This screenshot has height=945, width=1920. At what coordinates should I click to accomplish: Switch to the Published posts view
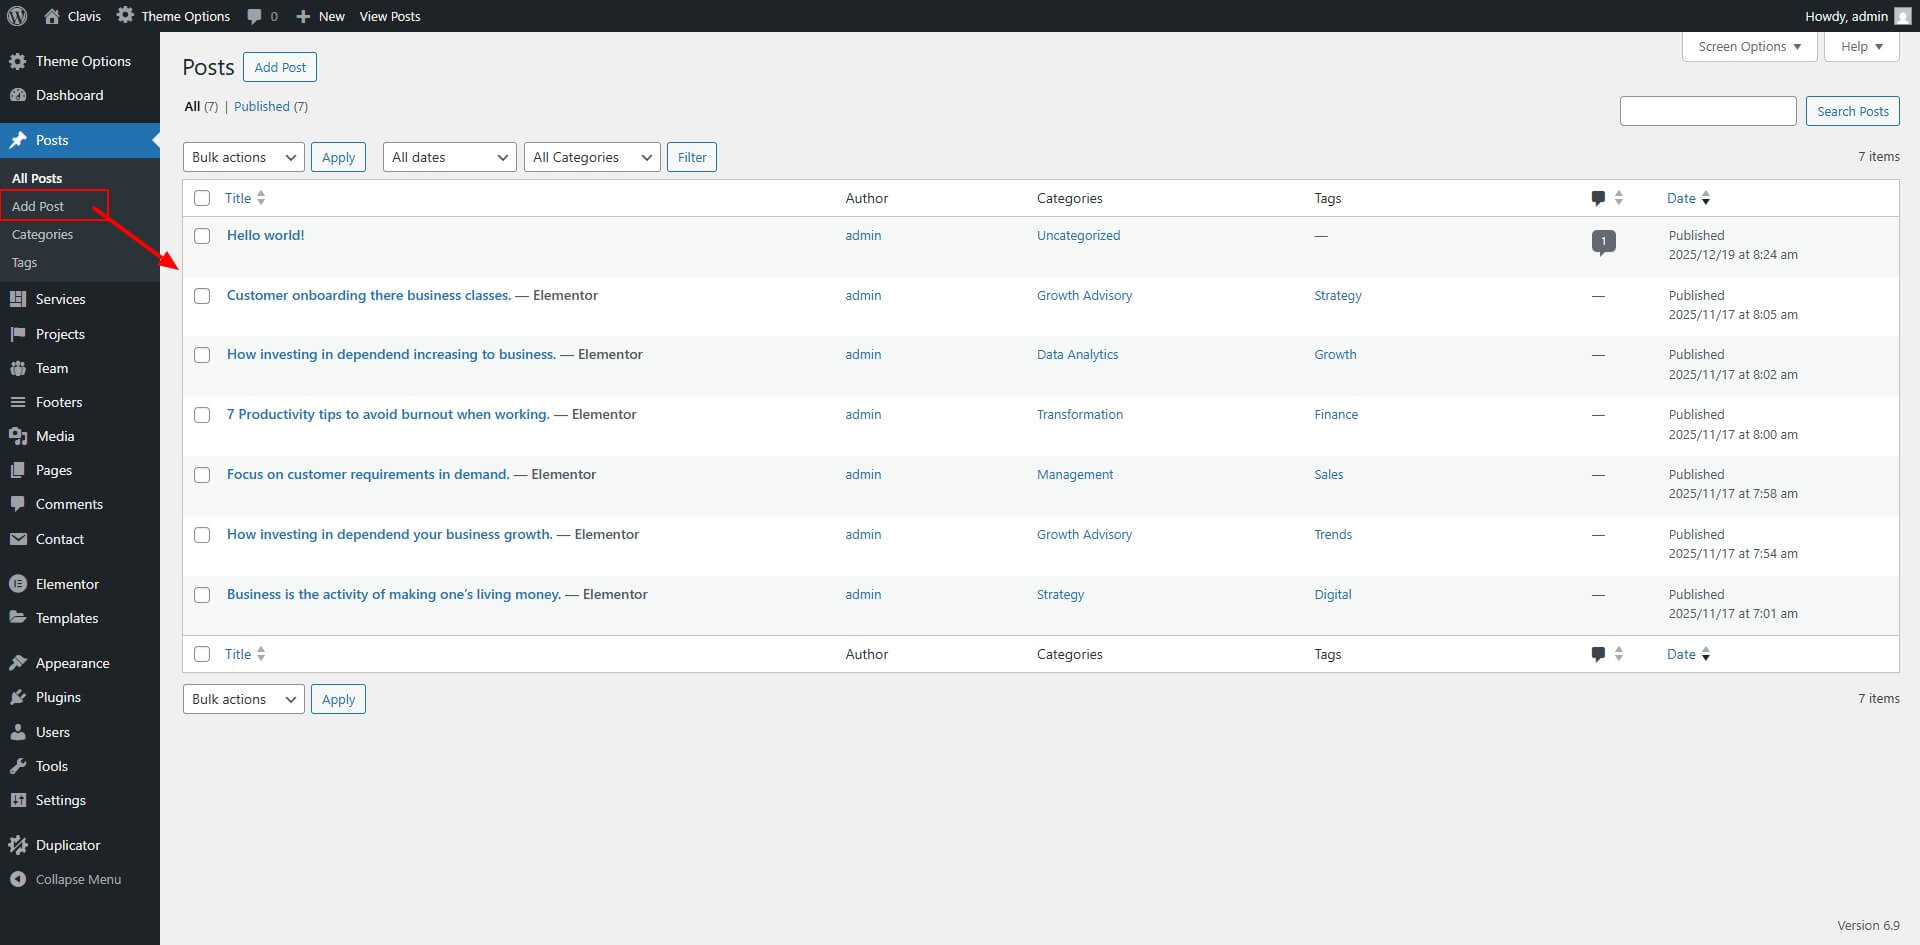261,106
